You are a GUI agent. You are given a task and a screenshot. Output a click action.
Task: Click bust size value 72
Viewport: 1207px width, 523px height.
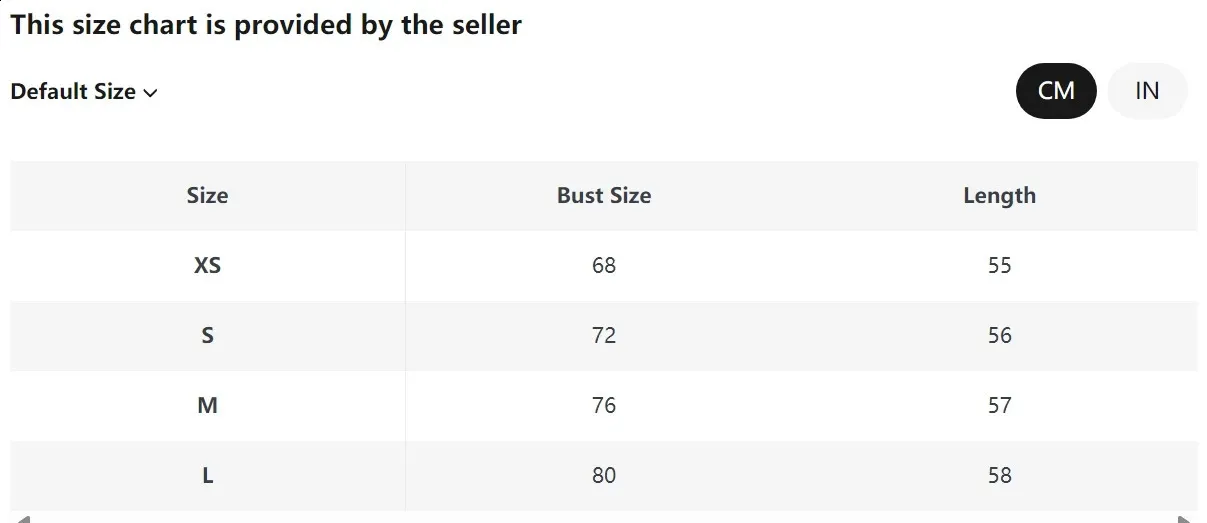pyautogui.click(x=604, y=336)
